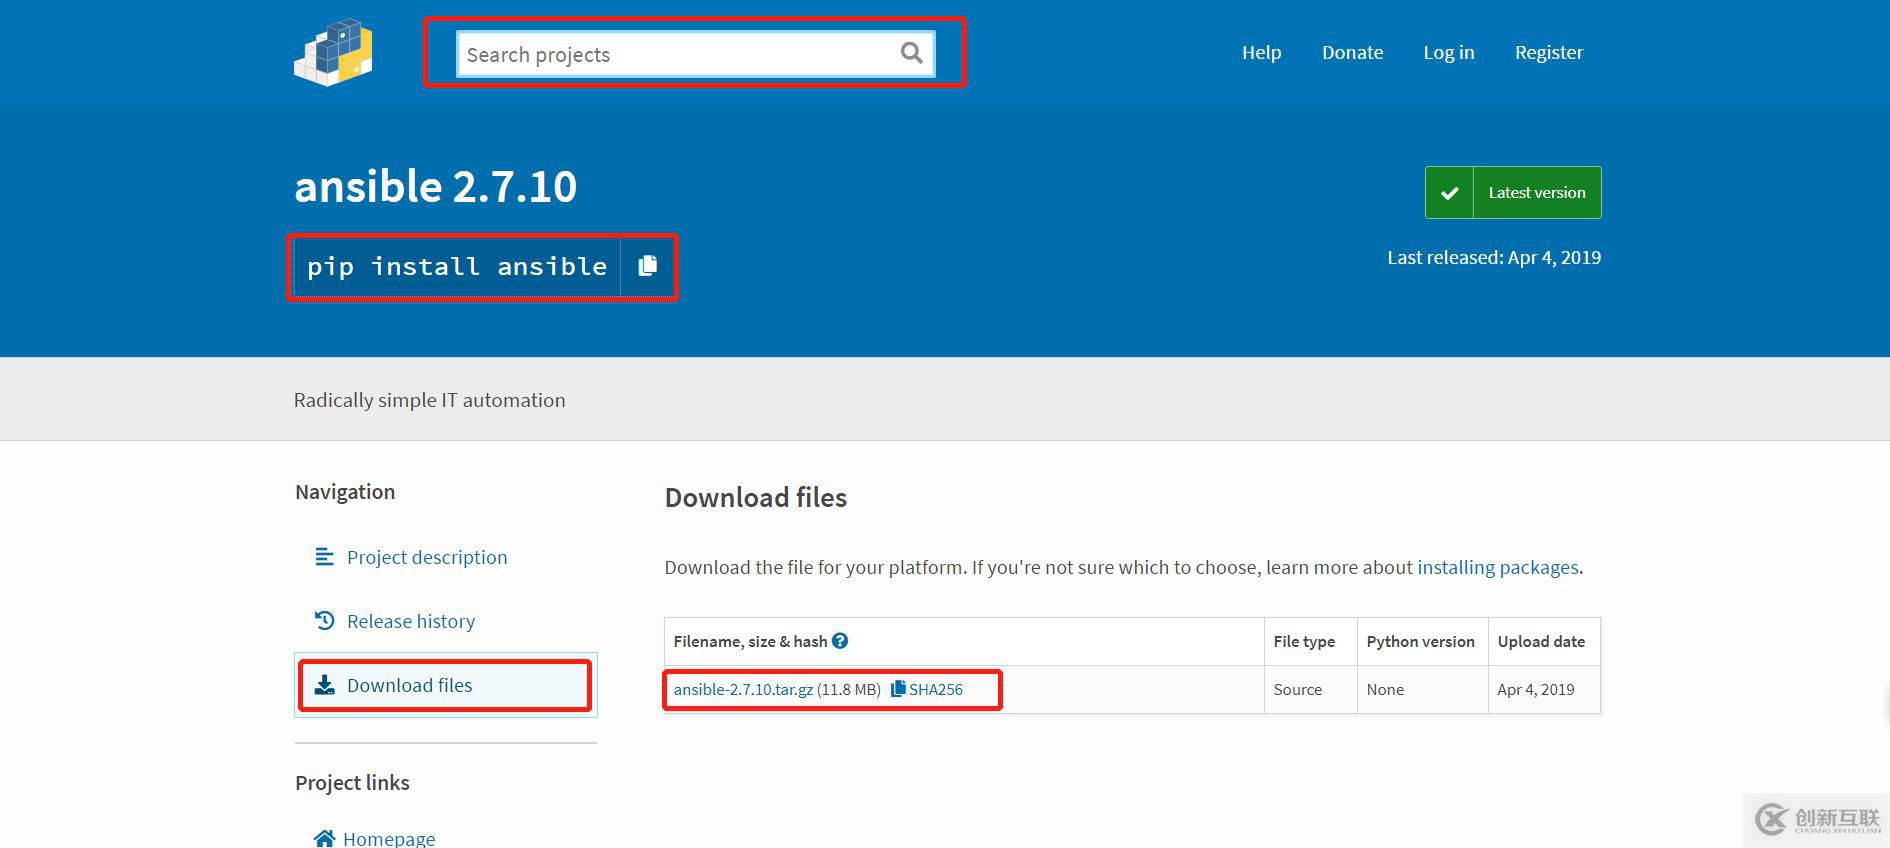Click the Project links heading

(352, 783)
